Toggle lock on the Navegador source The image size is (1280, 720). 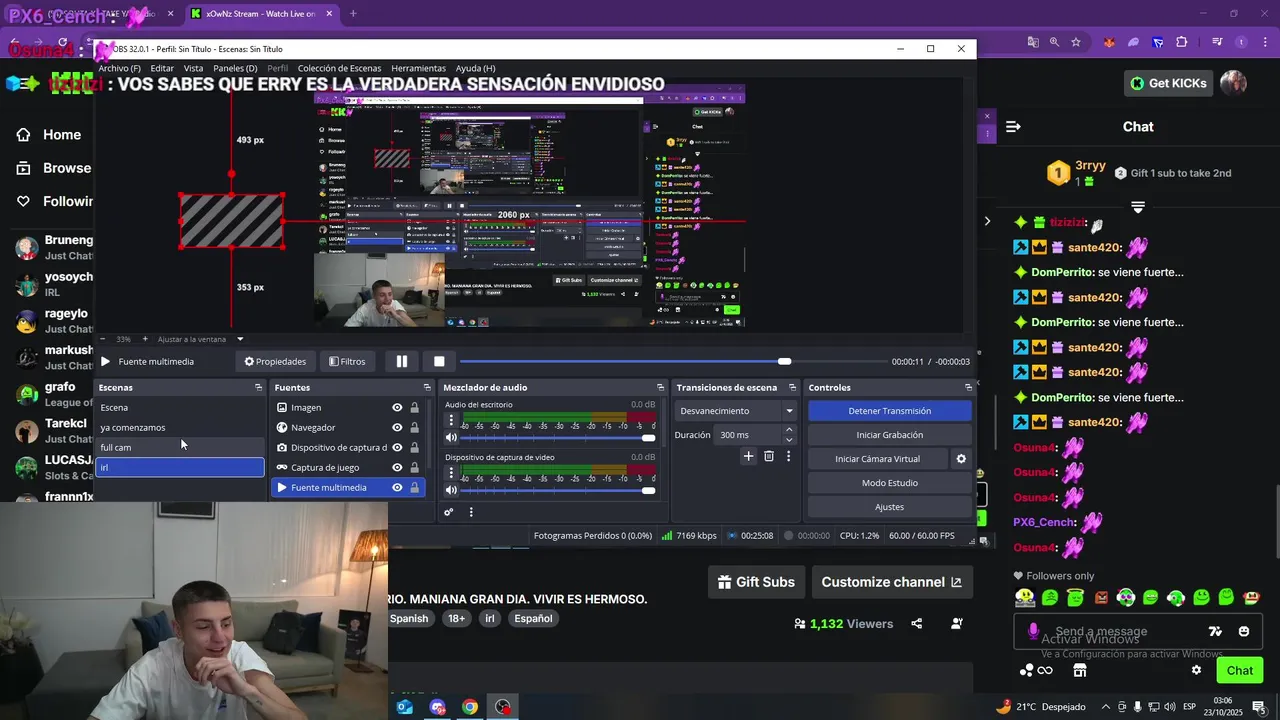pos(415,427)
